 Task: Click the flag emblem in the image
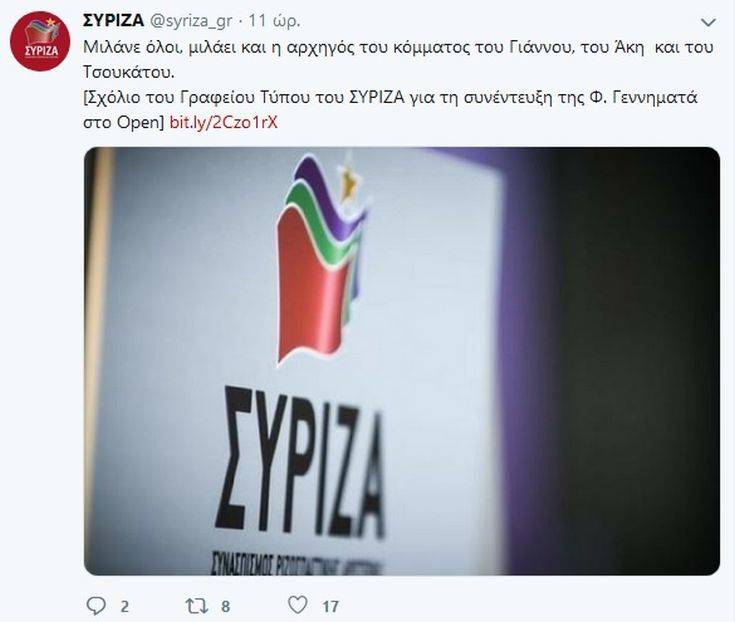click(x=322, y=258)
